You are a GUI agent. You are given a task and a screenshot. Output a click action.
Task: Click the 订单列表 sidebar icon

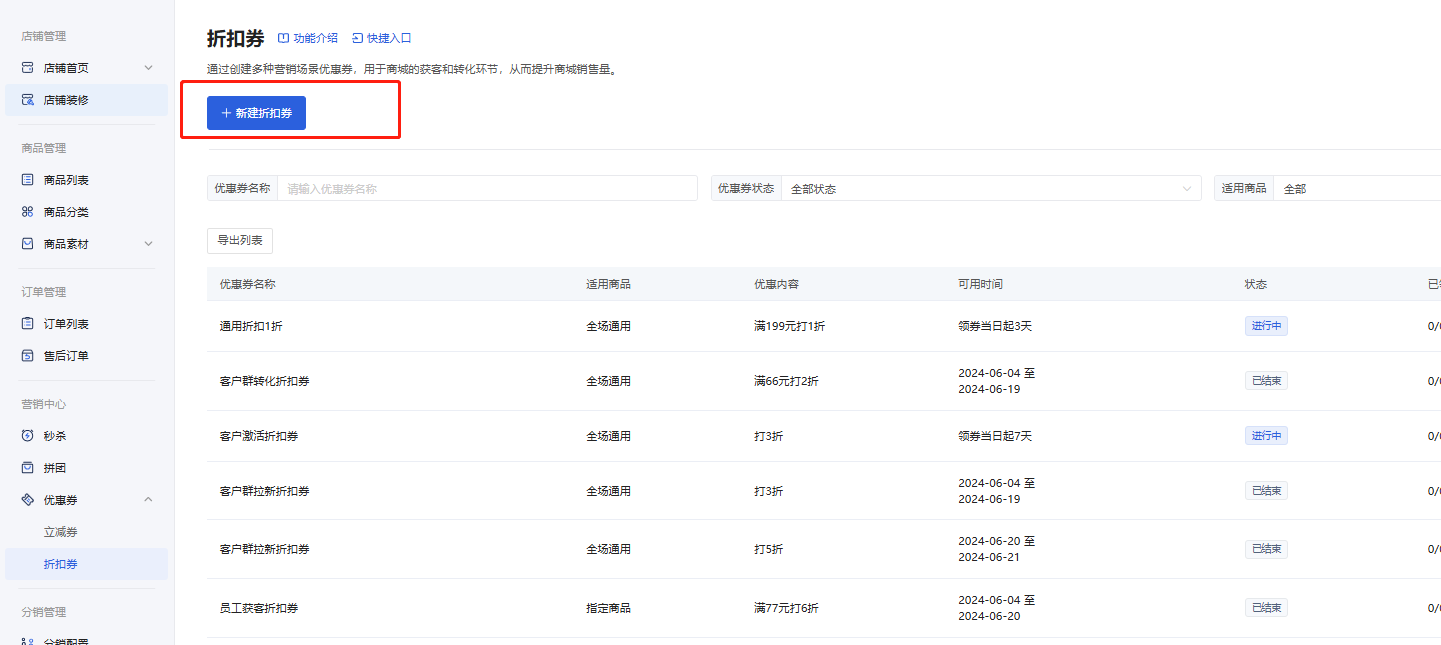coord(28,324)
